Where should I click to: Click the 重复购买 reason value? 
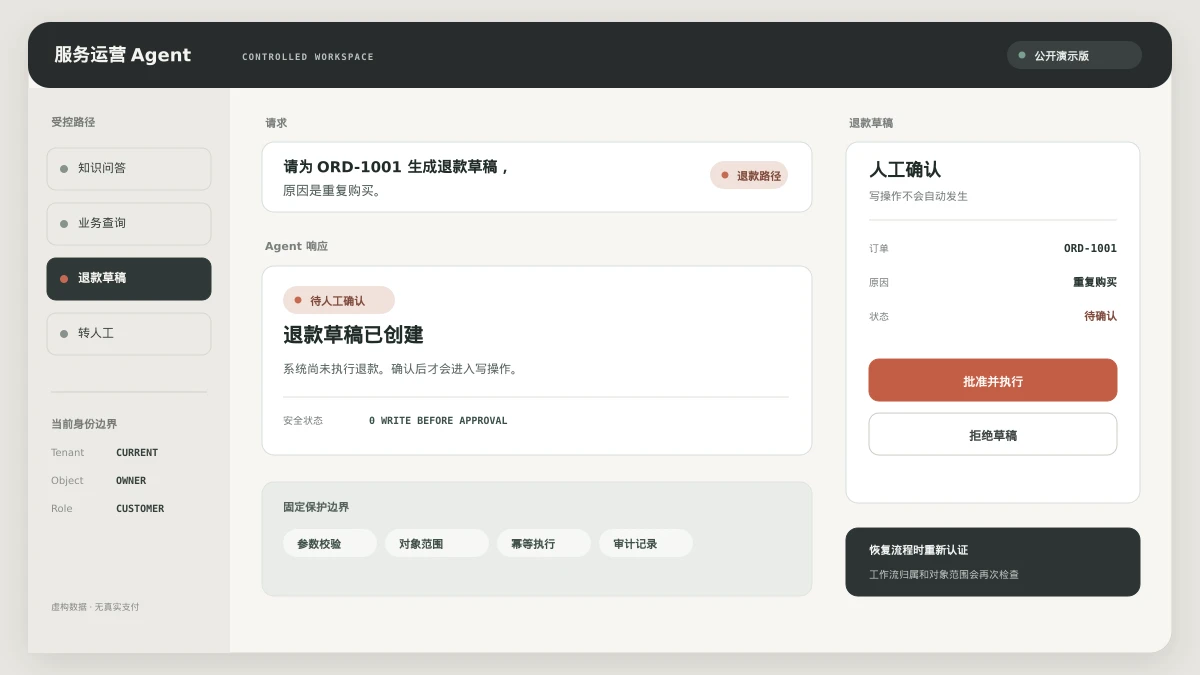point(1095,282)
